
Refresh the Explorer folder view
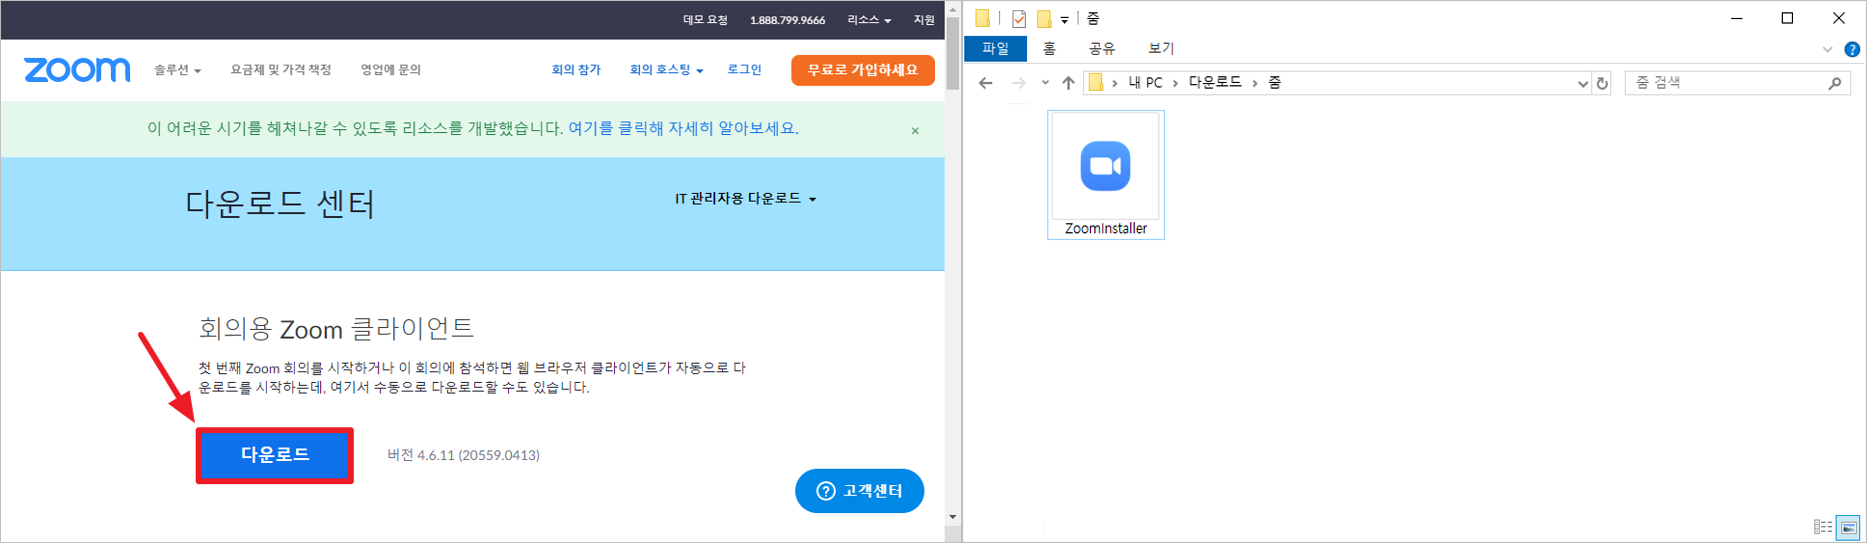[1602, 83]
